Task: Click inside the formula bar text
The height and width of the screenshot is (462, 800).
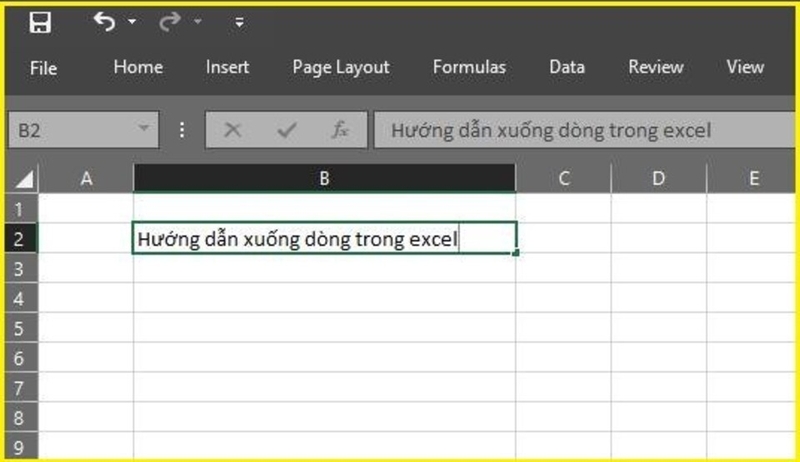Action: pyautogui.click(x=551, y=131)
